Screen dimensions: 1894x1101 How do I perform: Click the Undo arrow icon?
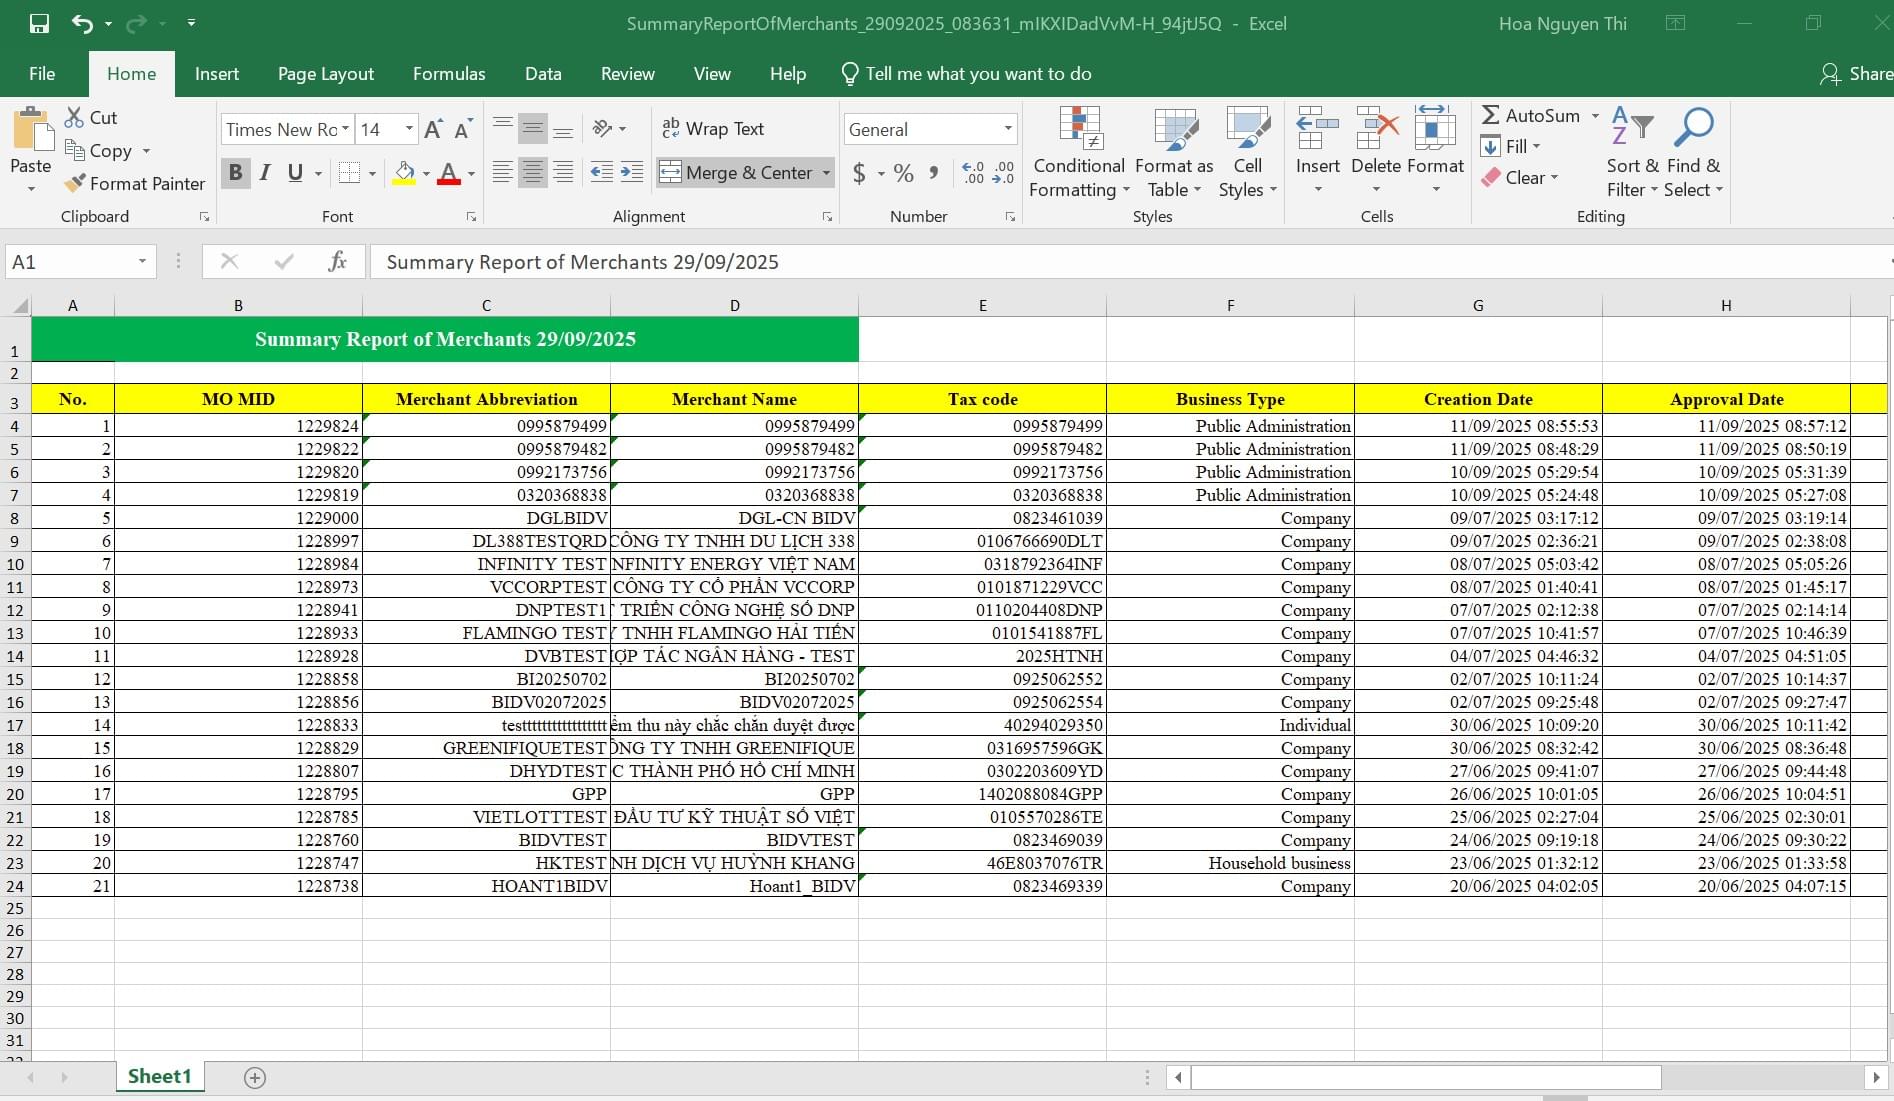[x=82, y=24]
